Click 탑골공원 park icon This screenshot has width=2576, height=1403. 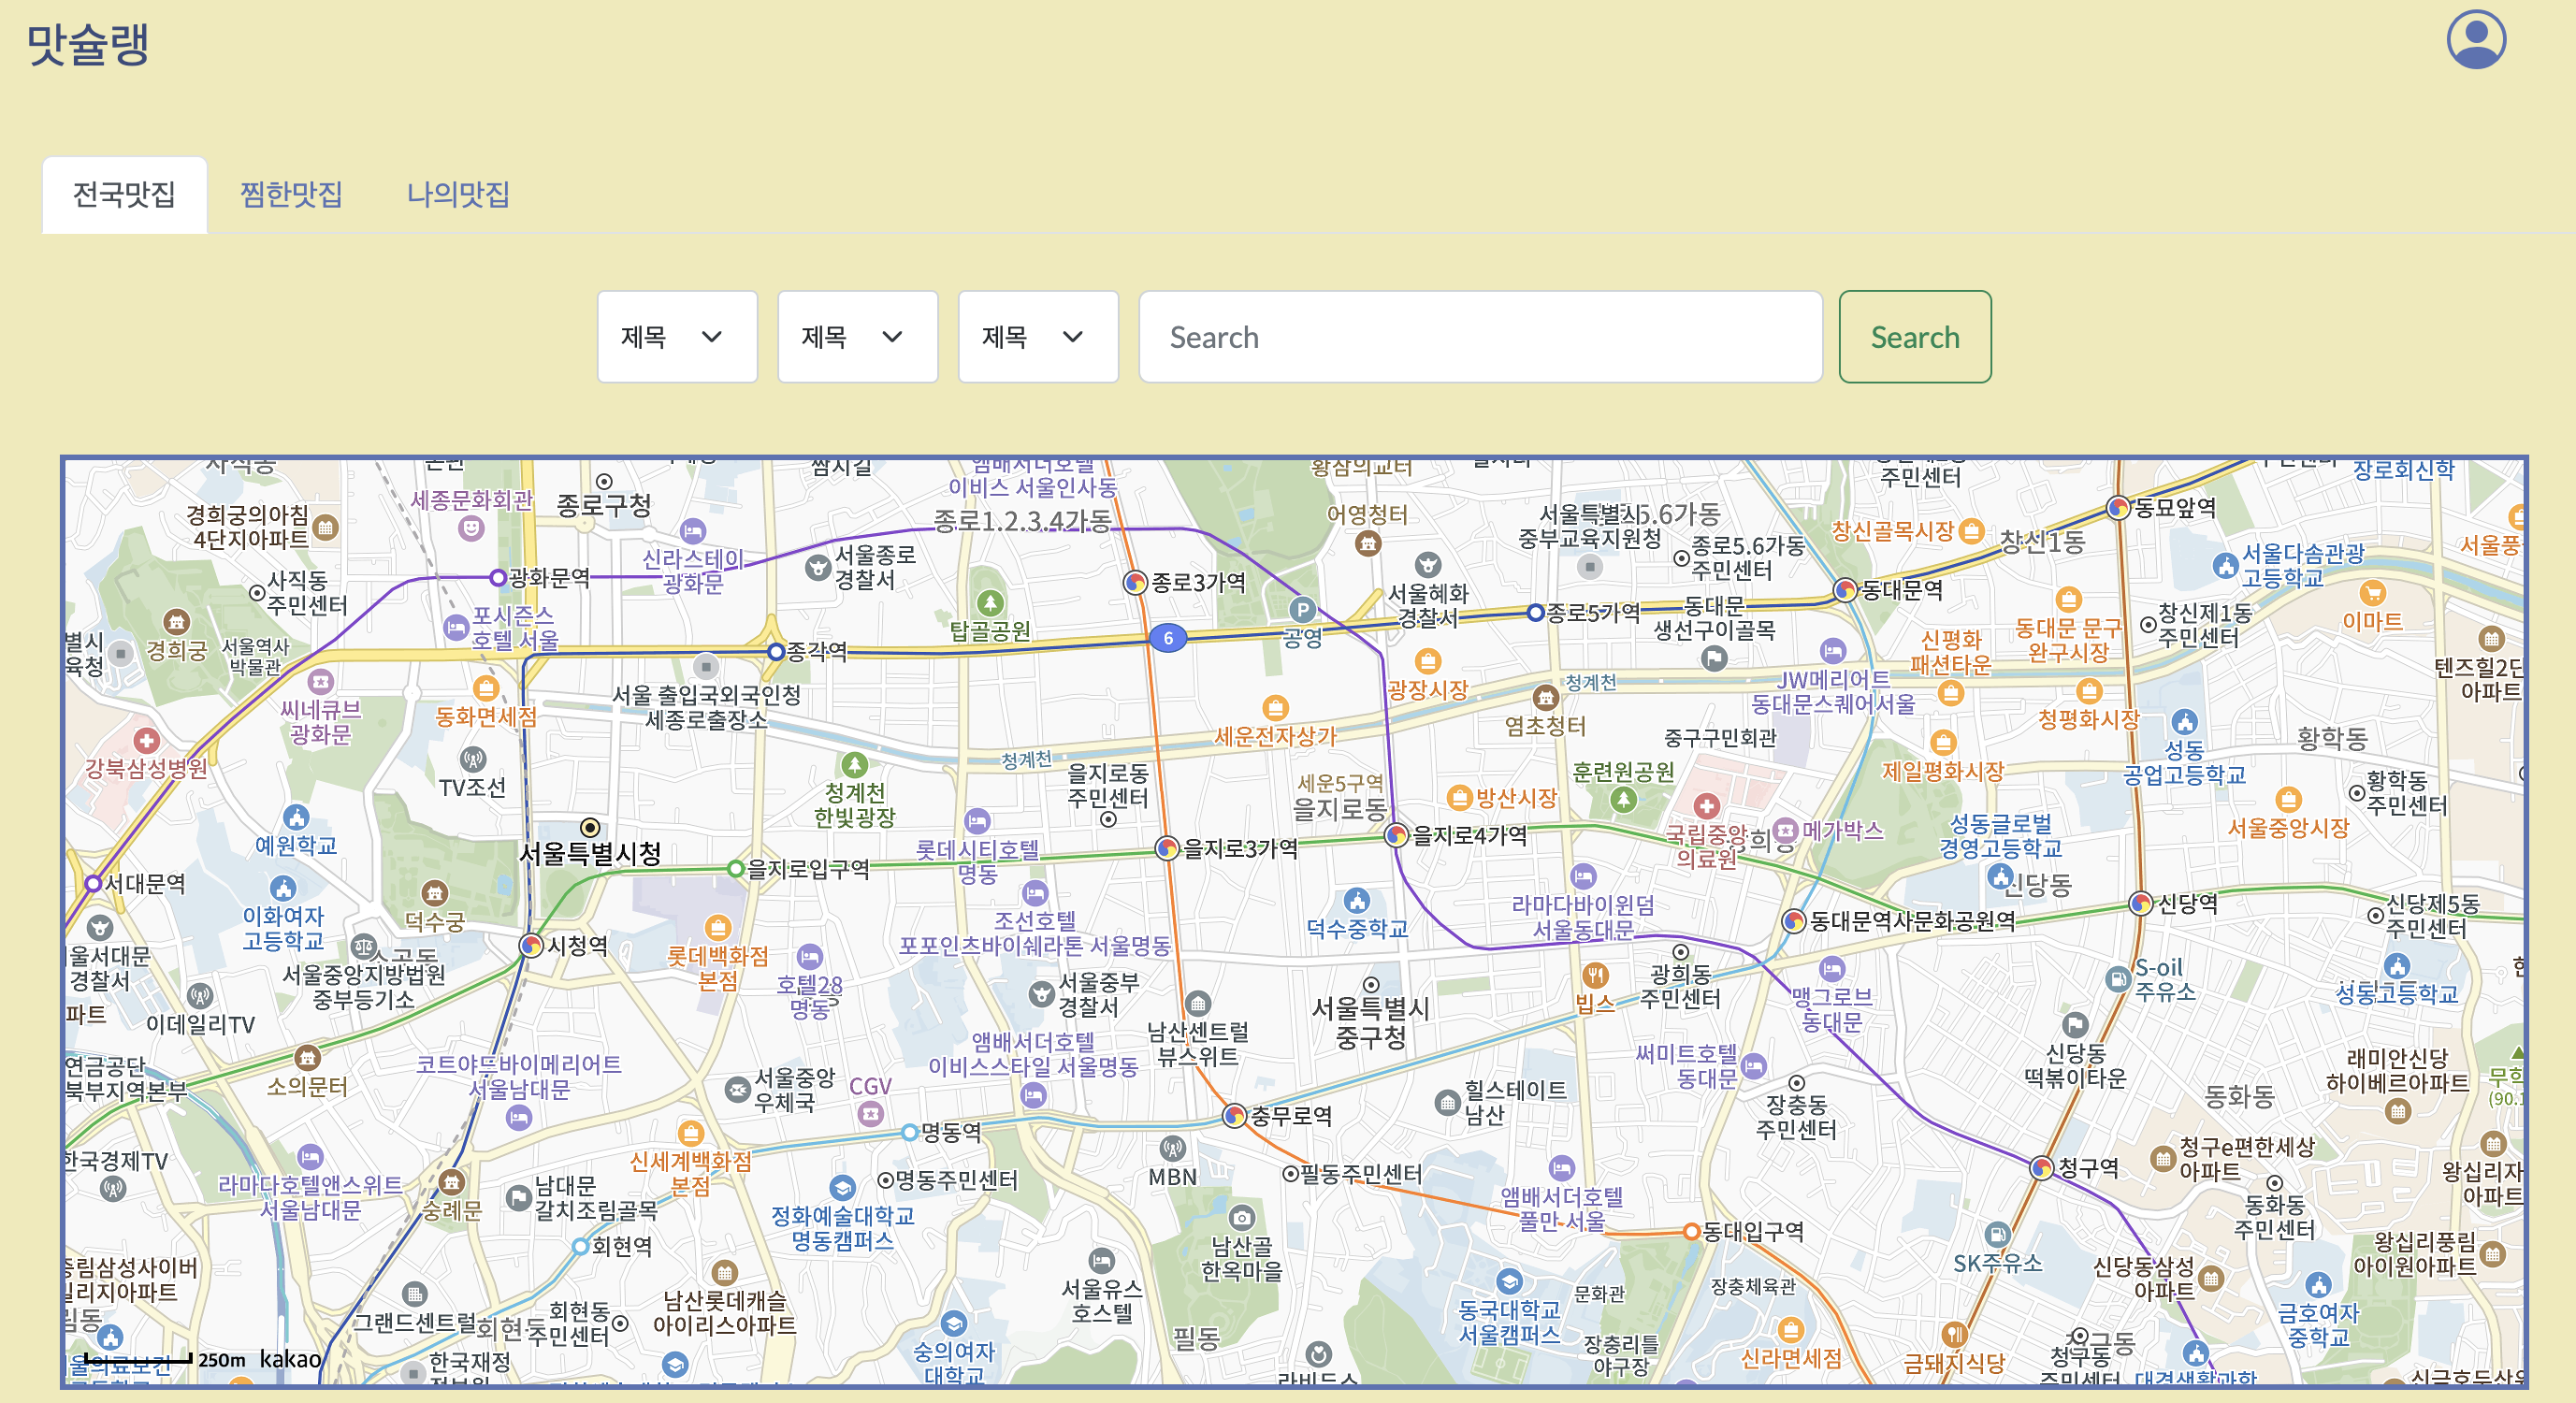[x=989, y=603]
